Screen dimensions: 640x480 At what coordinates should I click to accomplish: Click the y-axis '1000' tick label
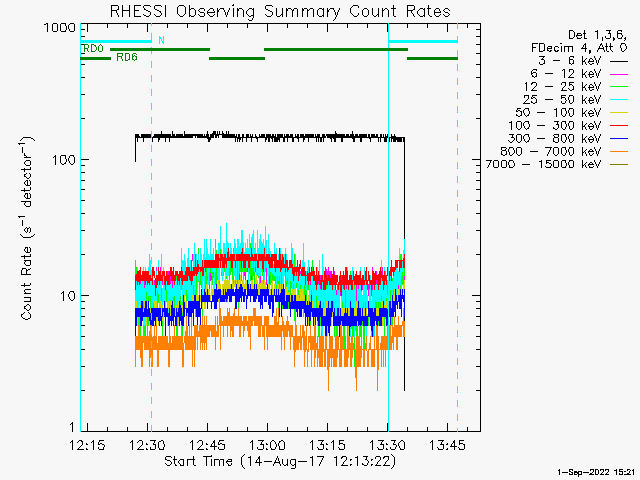tap(60, 28)
